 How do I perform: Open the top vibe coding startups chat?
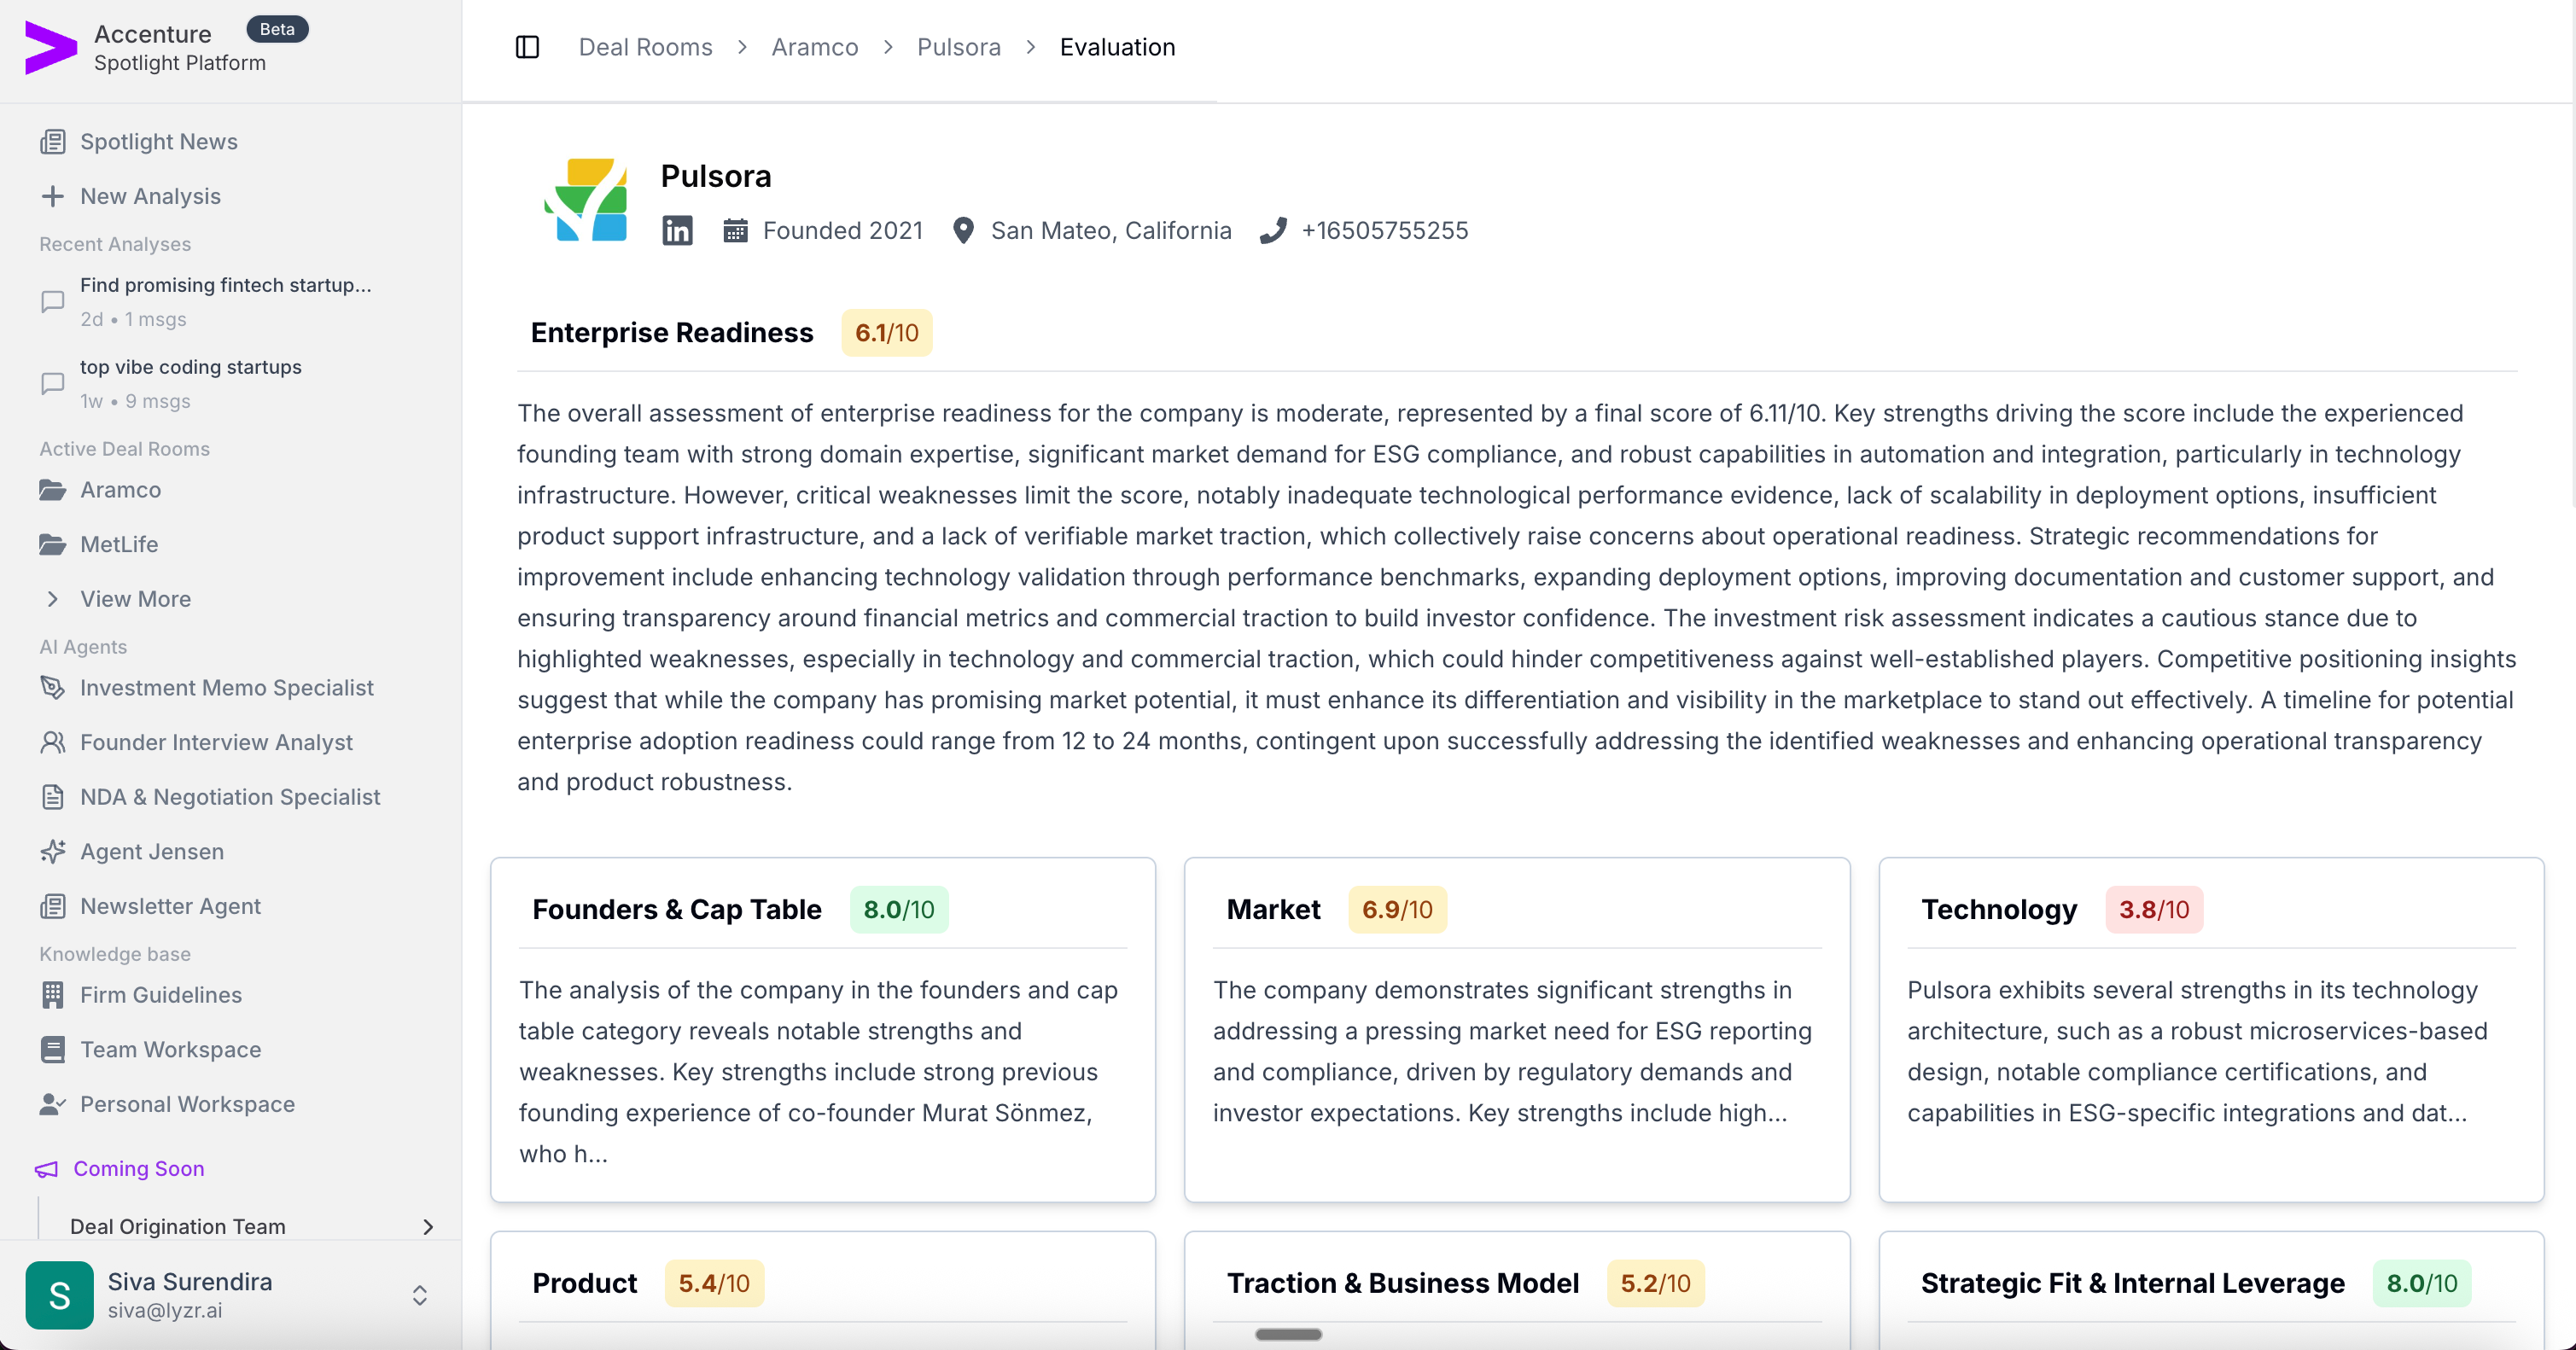tap(190, 368)
